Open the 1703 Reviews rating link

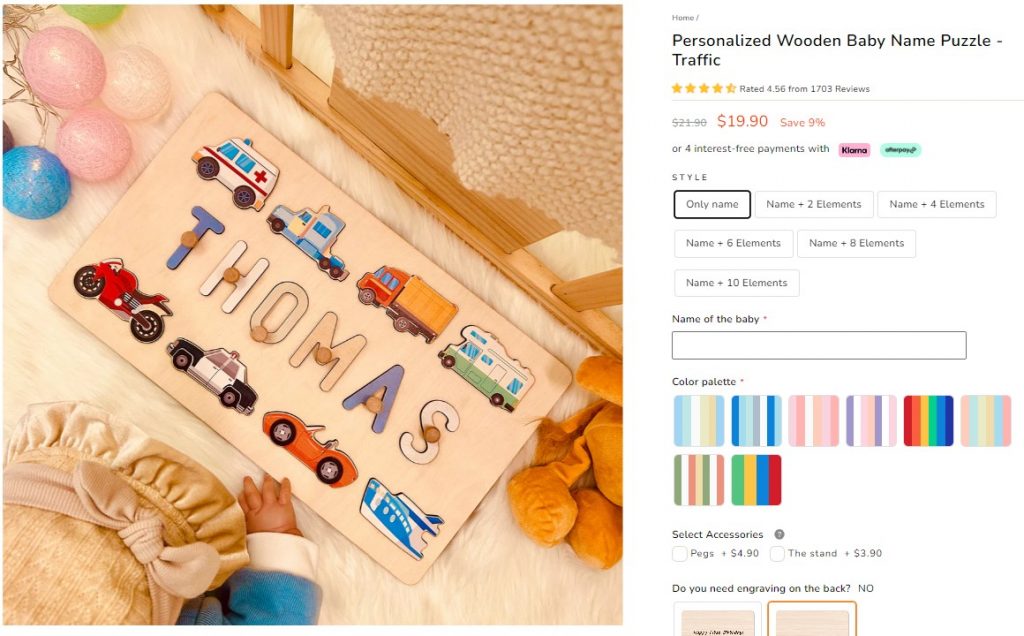pos(805,89)
